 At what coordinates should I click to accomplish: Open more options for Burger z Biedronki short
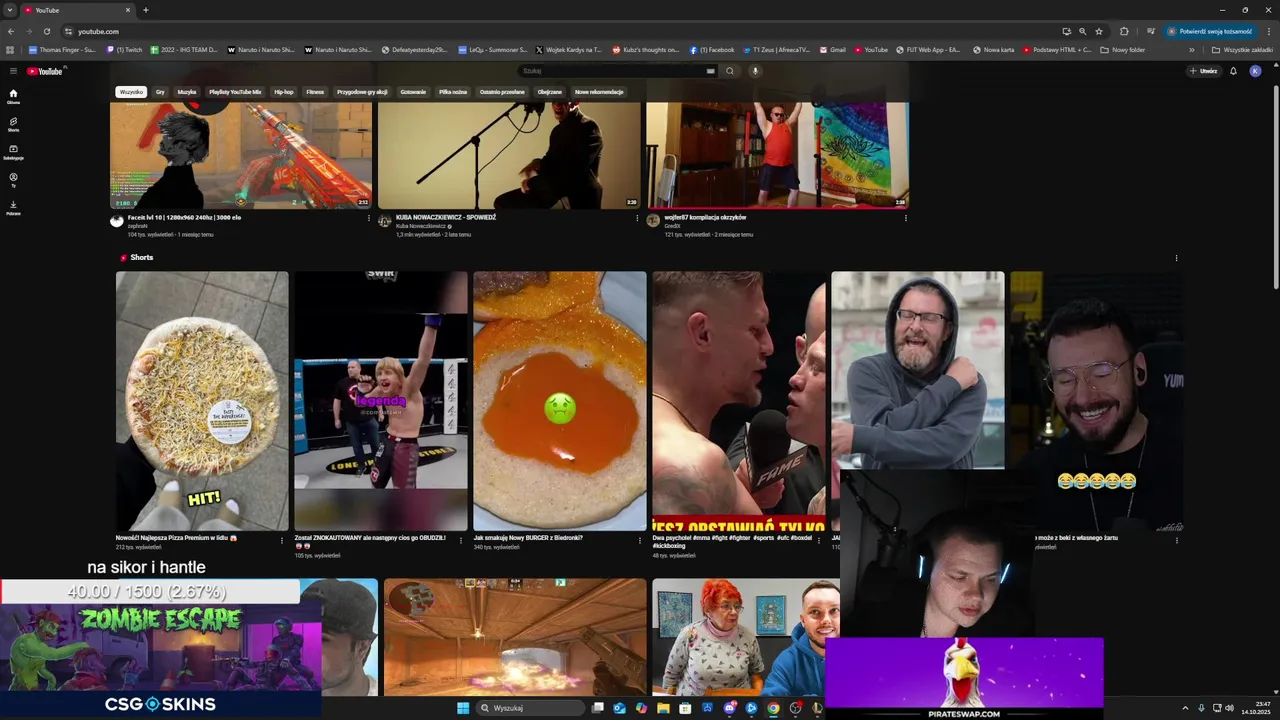pos(639,540)
